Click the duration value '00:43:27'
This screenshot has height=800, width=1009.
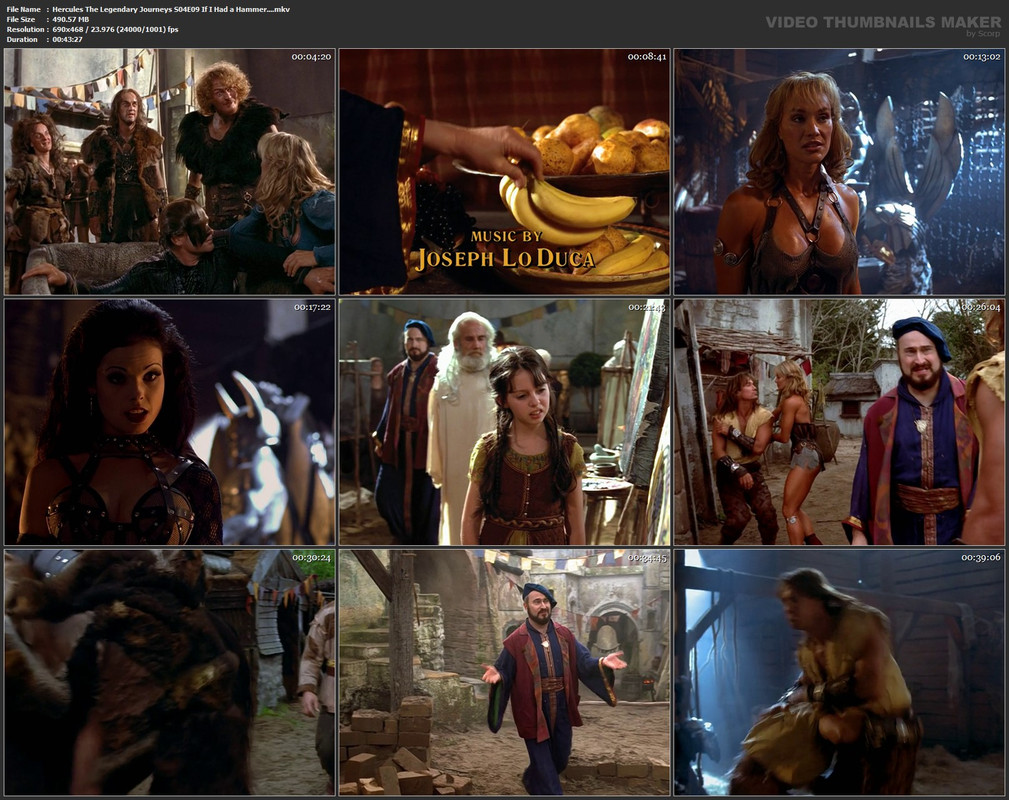click(68, 39)
